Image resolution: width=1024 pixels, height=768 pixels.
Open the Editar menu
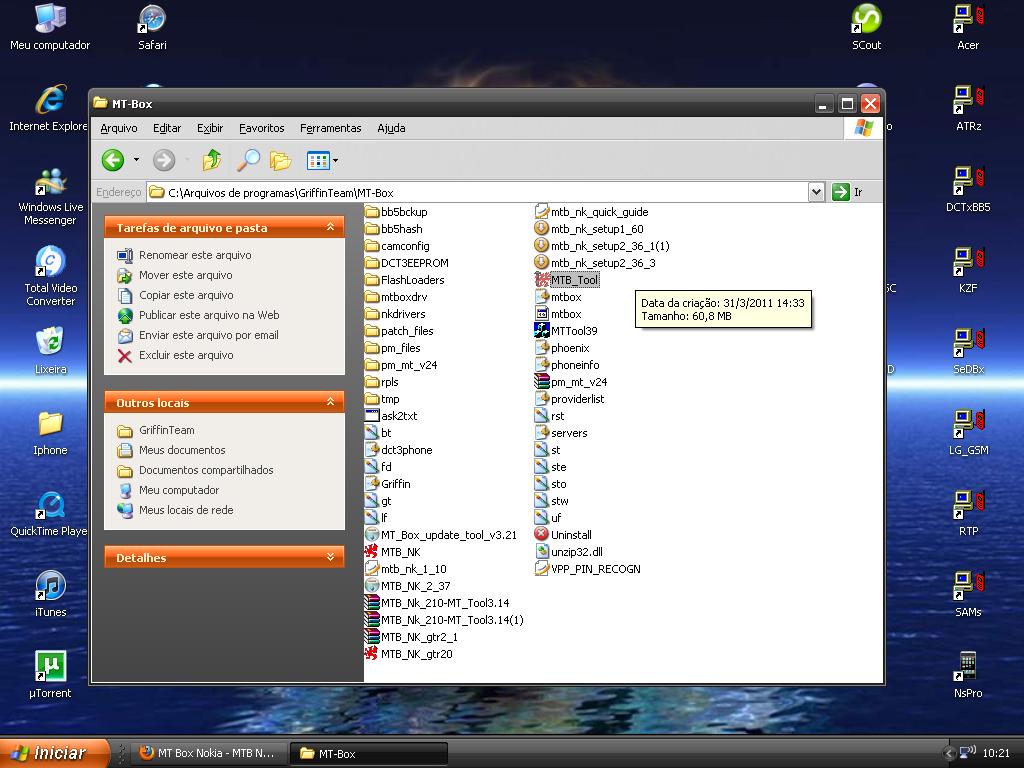(167, 128)
